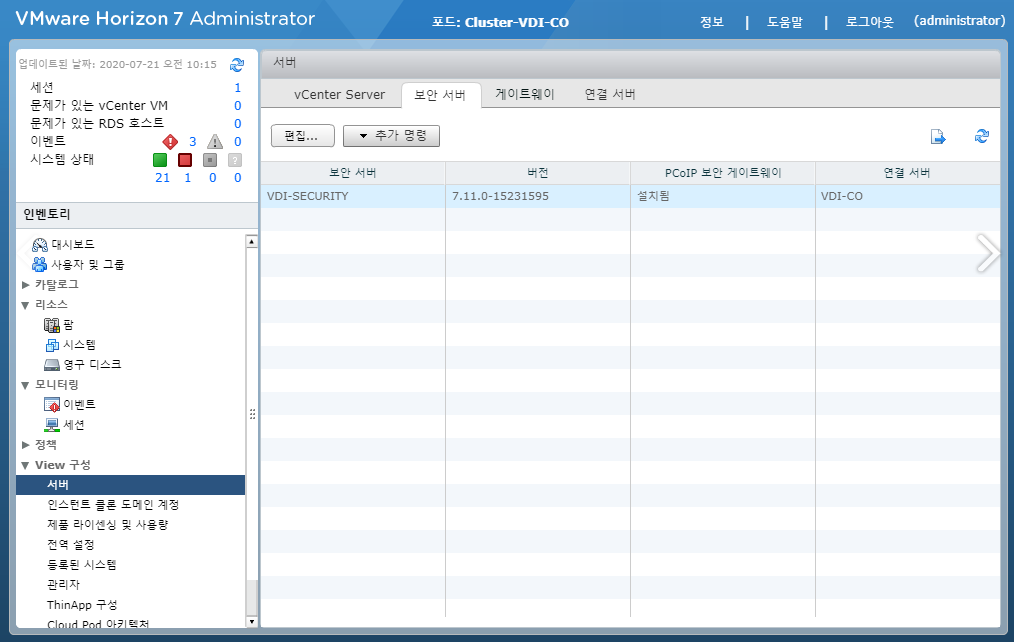This screenshot has height=642, width=1014.
Task: Click the green system status square
Action: coord(160,160)
